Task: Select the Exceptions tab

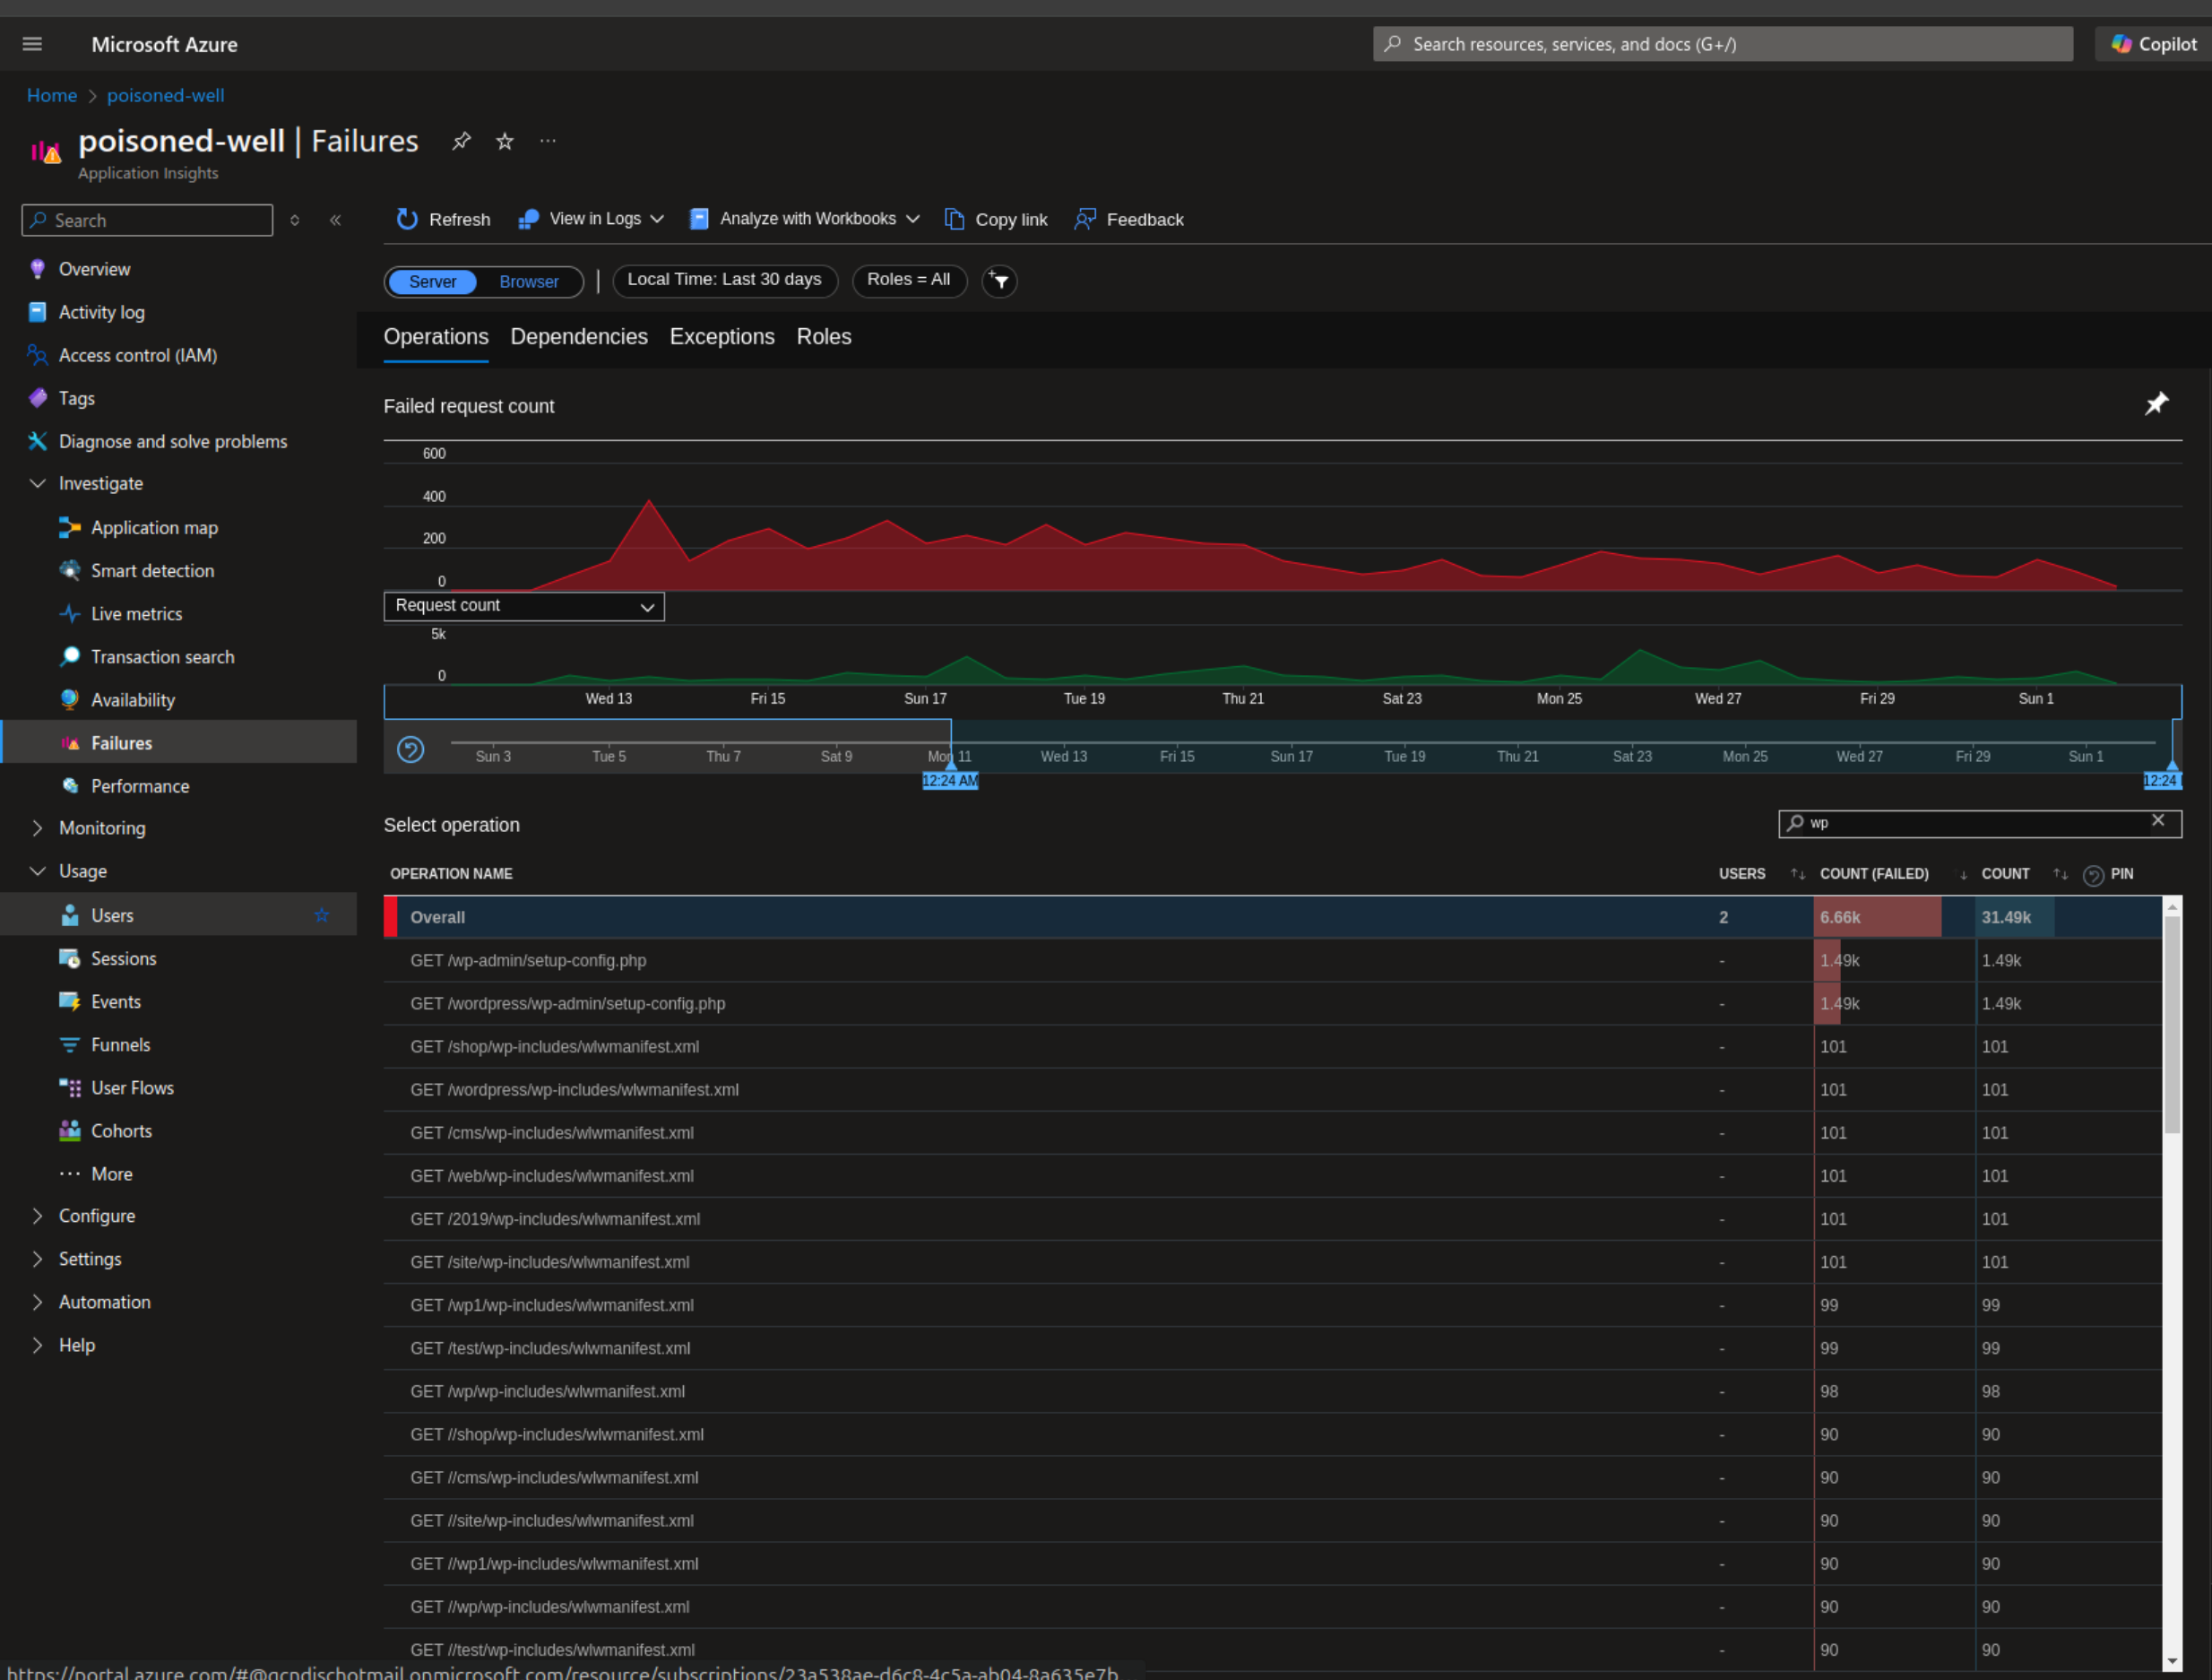Action: tap(722, 337)
